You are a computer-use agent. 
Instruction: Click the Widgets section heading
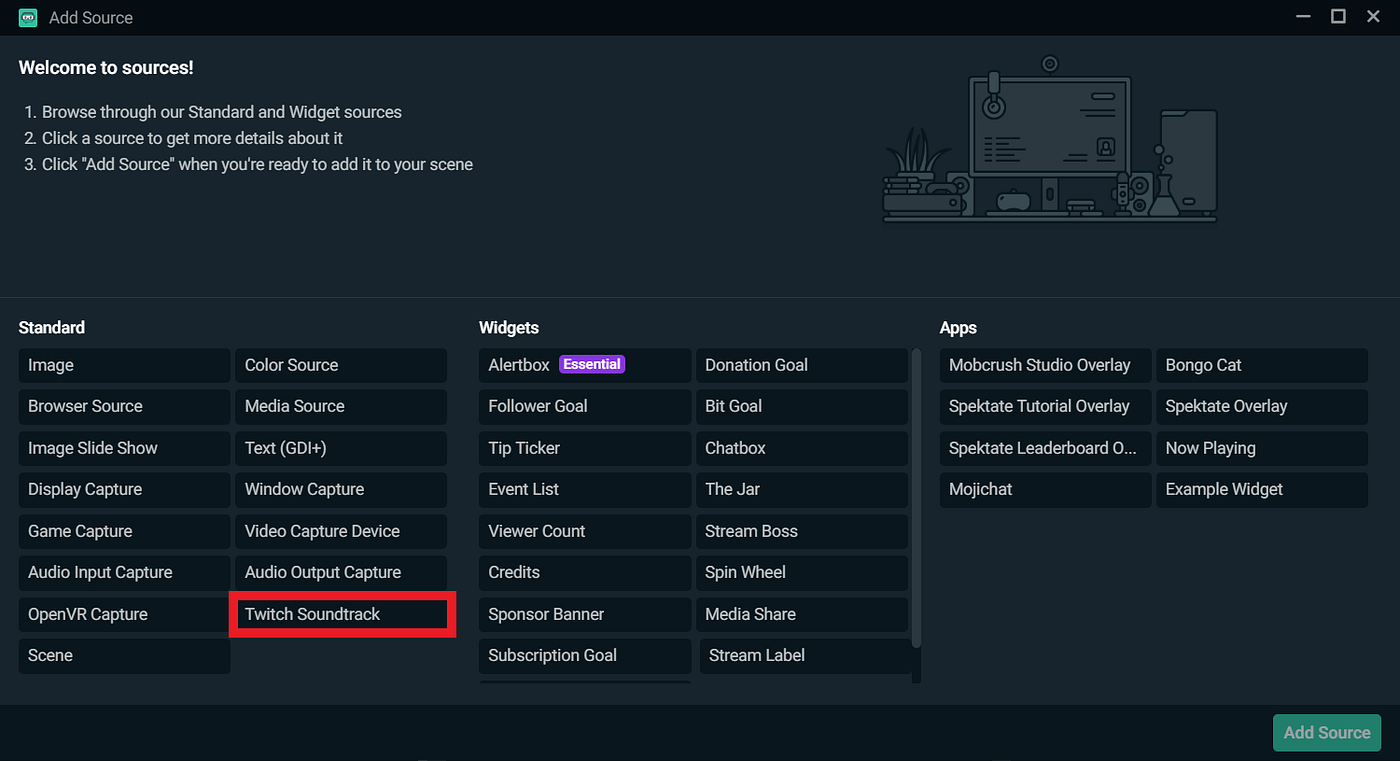[x=509, y=327]
